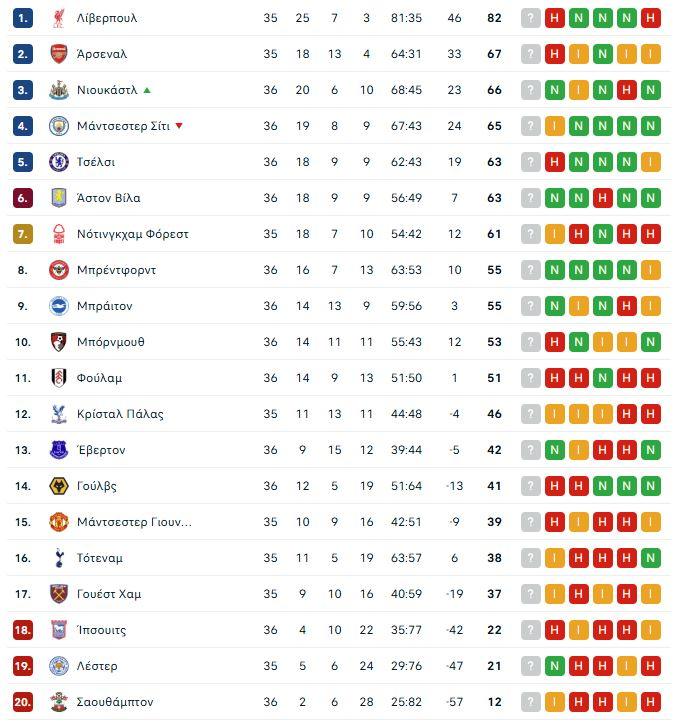Click the Tottenham club crest icon
The image size is (676, 727).
[59, 558]
